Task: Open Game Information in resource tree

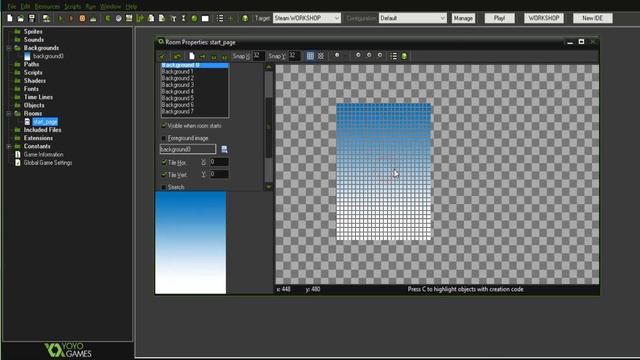Action: [43, 155]
